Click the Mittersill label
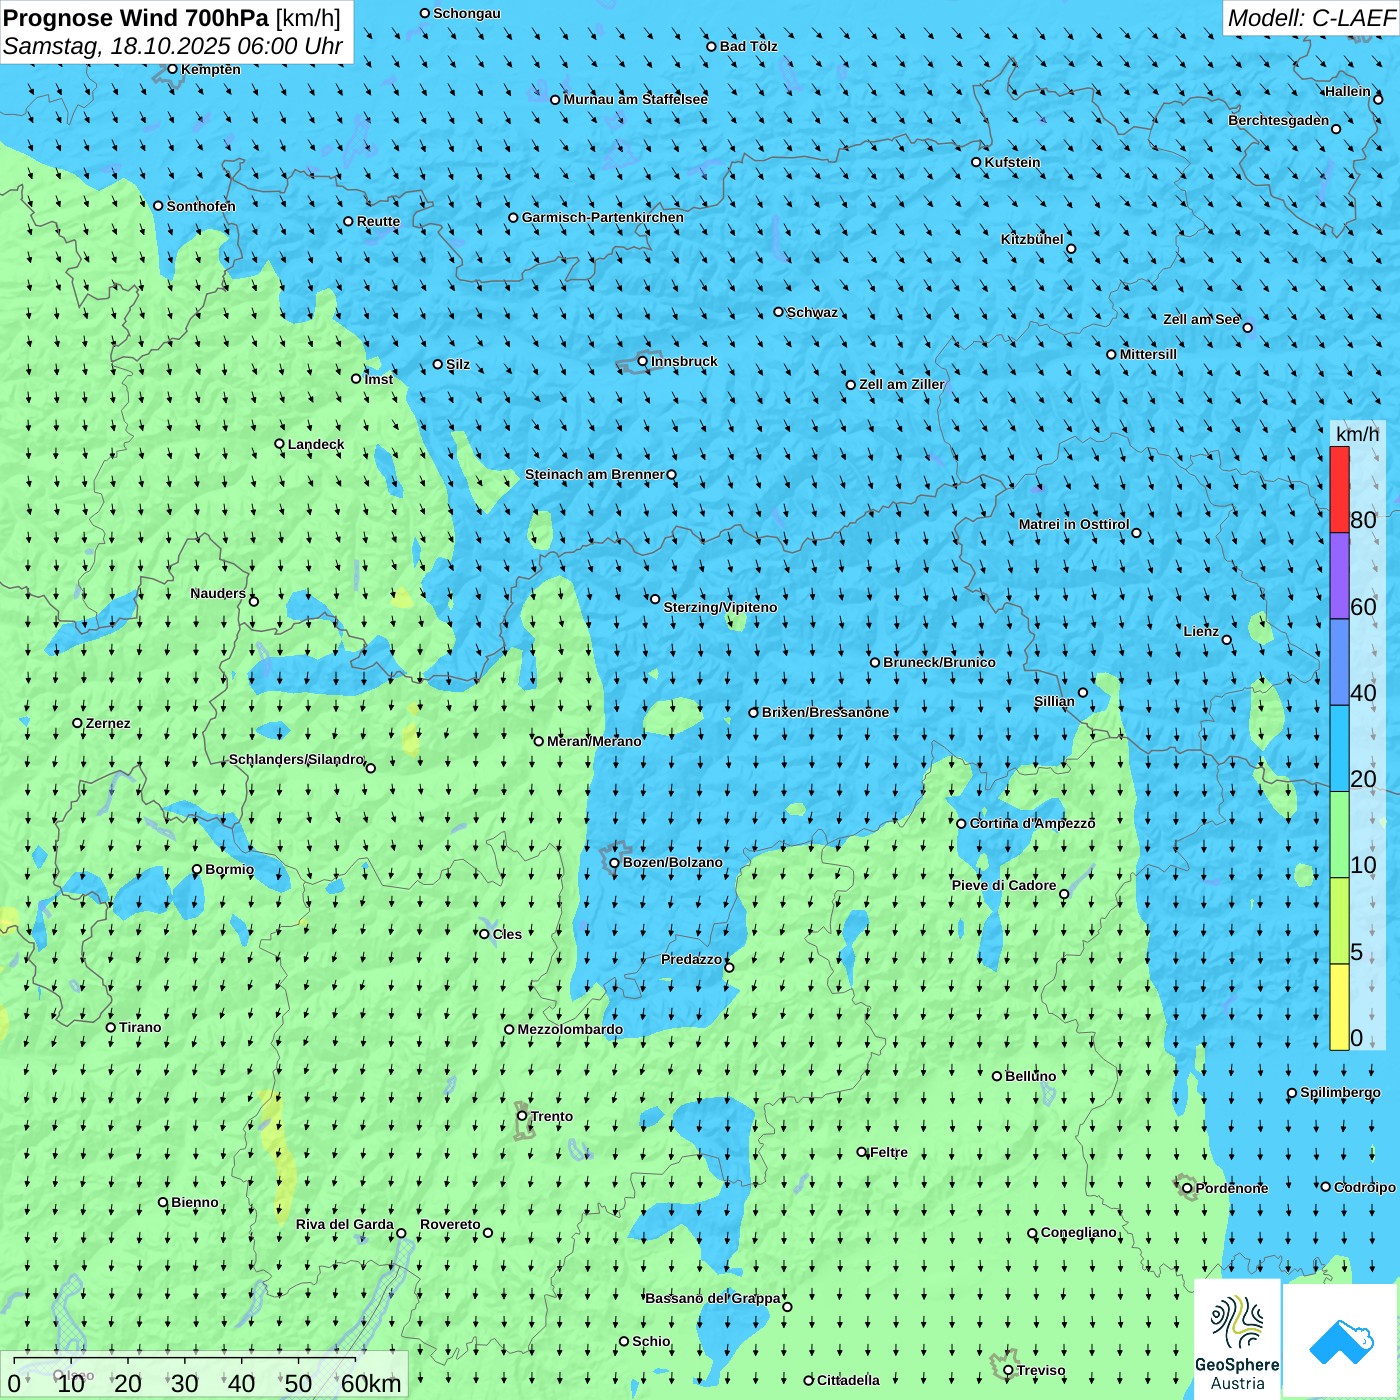The image size is (1400, 1400). pos(1148,354)
